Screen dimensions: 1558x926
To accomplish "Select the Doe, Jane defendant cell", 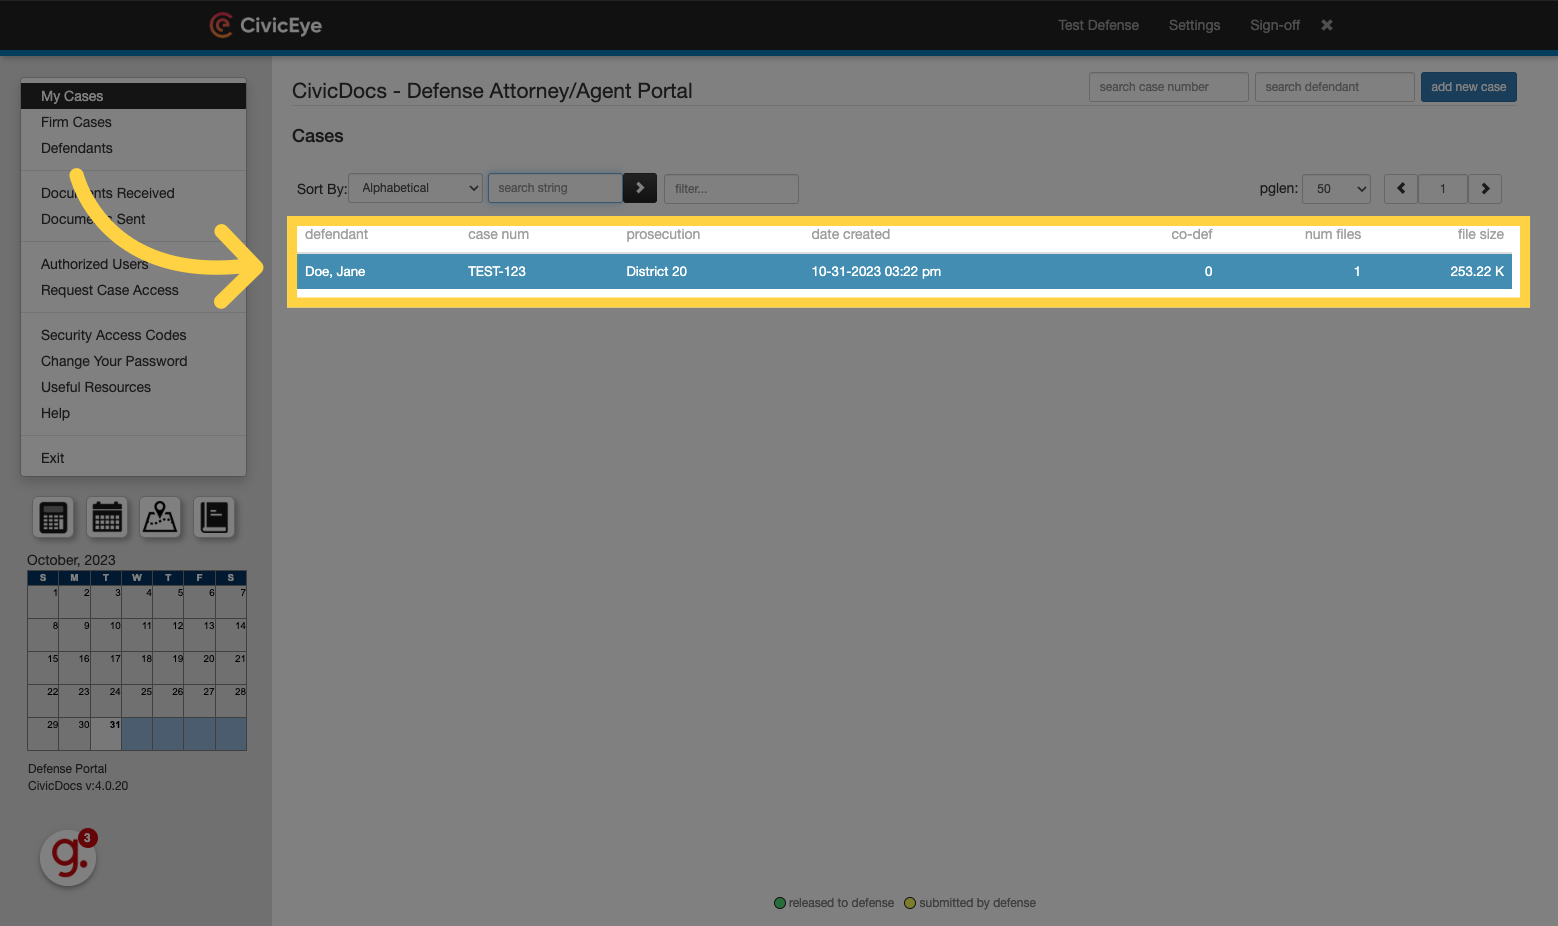I will (x=335, y=271).
